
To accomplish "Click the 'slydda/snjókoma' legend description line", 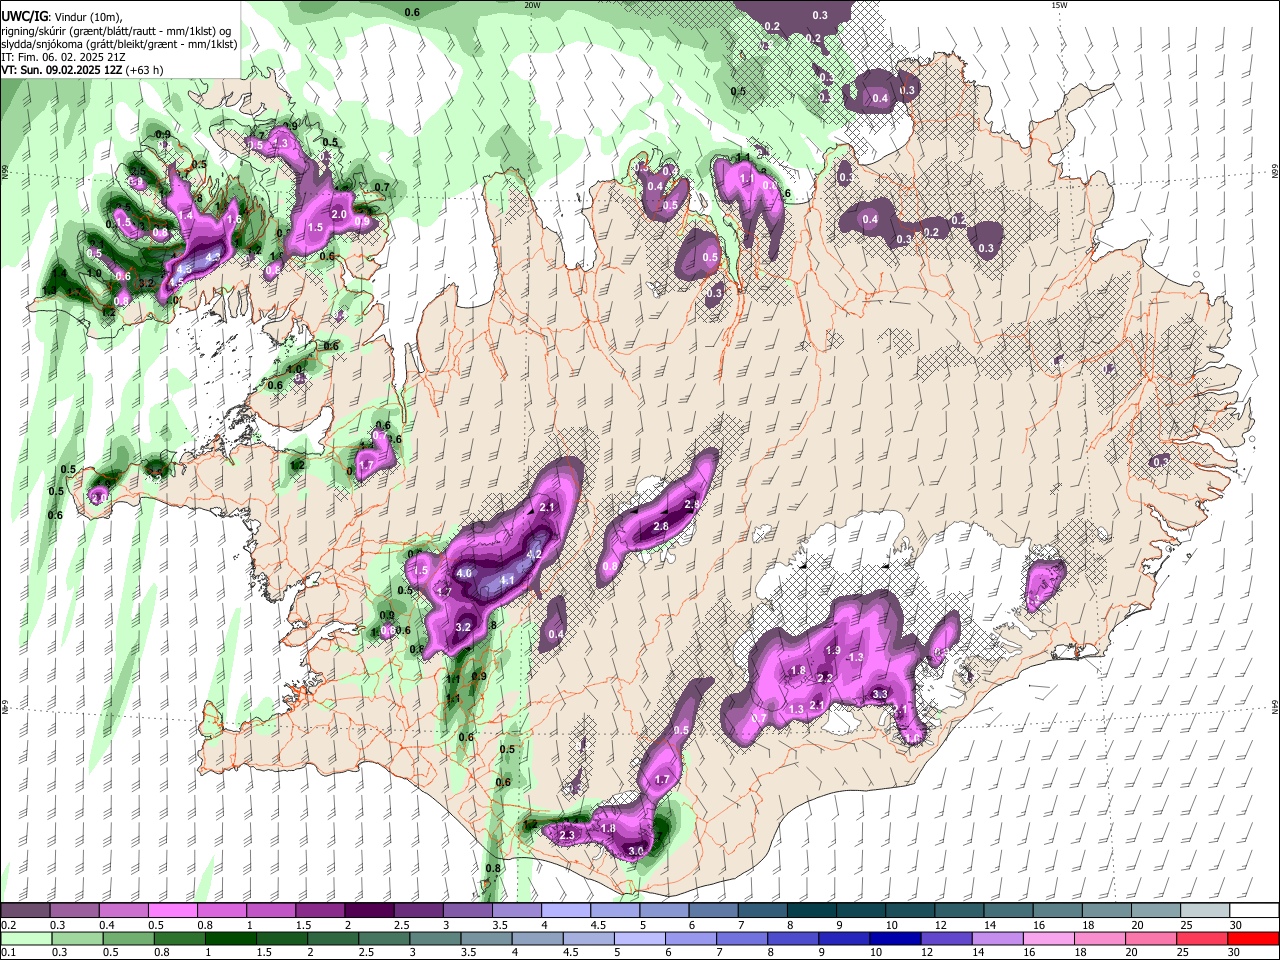I will (x=119, y=44).
